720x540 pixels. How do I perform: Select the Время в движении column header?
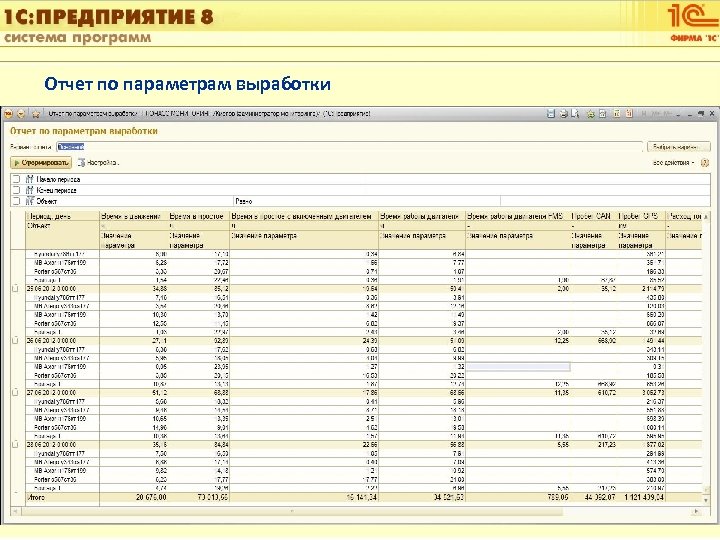(134, 216)
